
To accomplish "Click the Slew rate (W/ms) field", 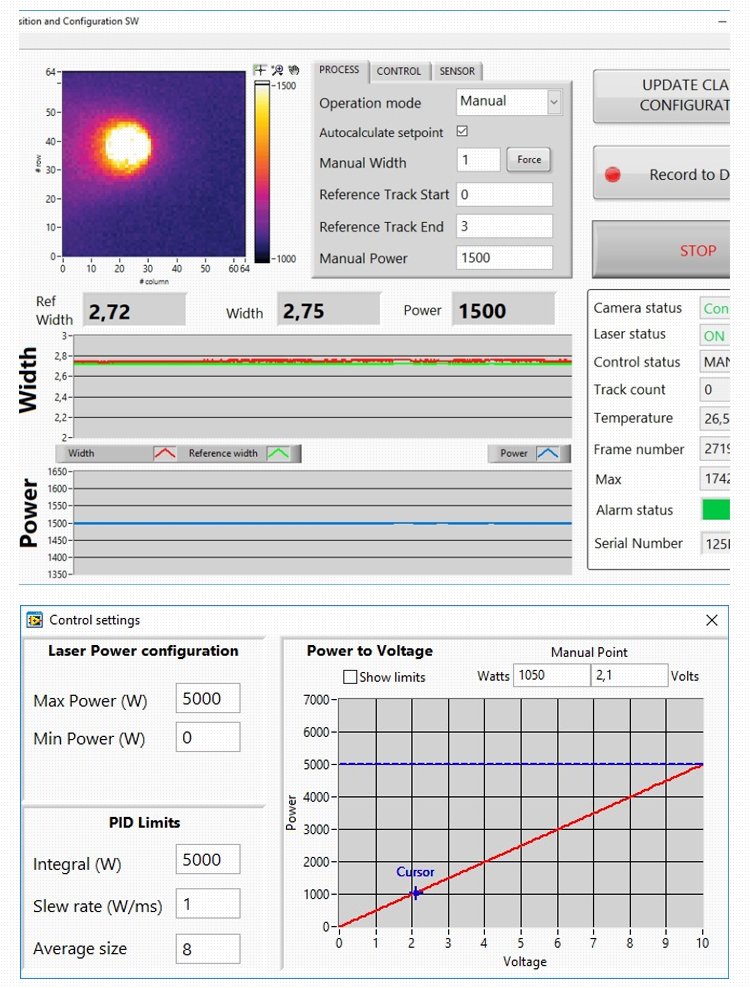I will [207, 904].
